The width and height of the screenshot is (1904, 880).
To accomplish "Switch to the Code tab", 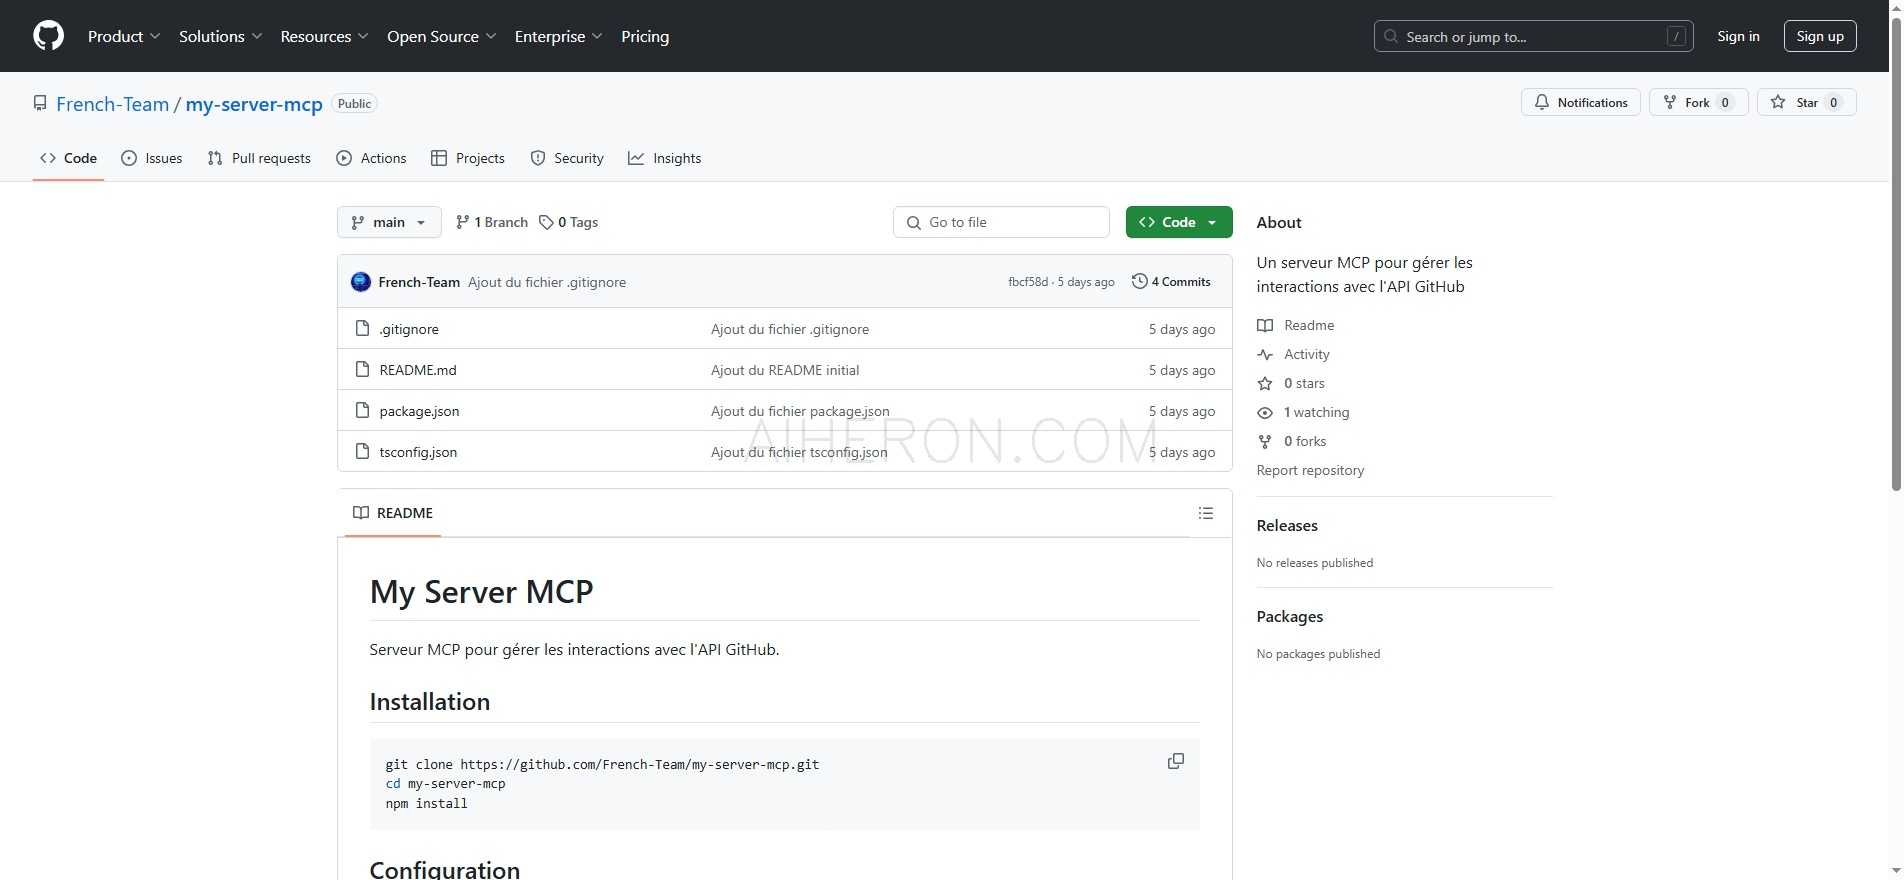I will click(68, 158).
